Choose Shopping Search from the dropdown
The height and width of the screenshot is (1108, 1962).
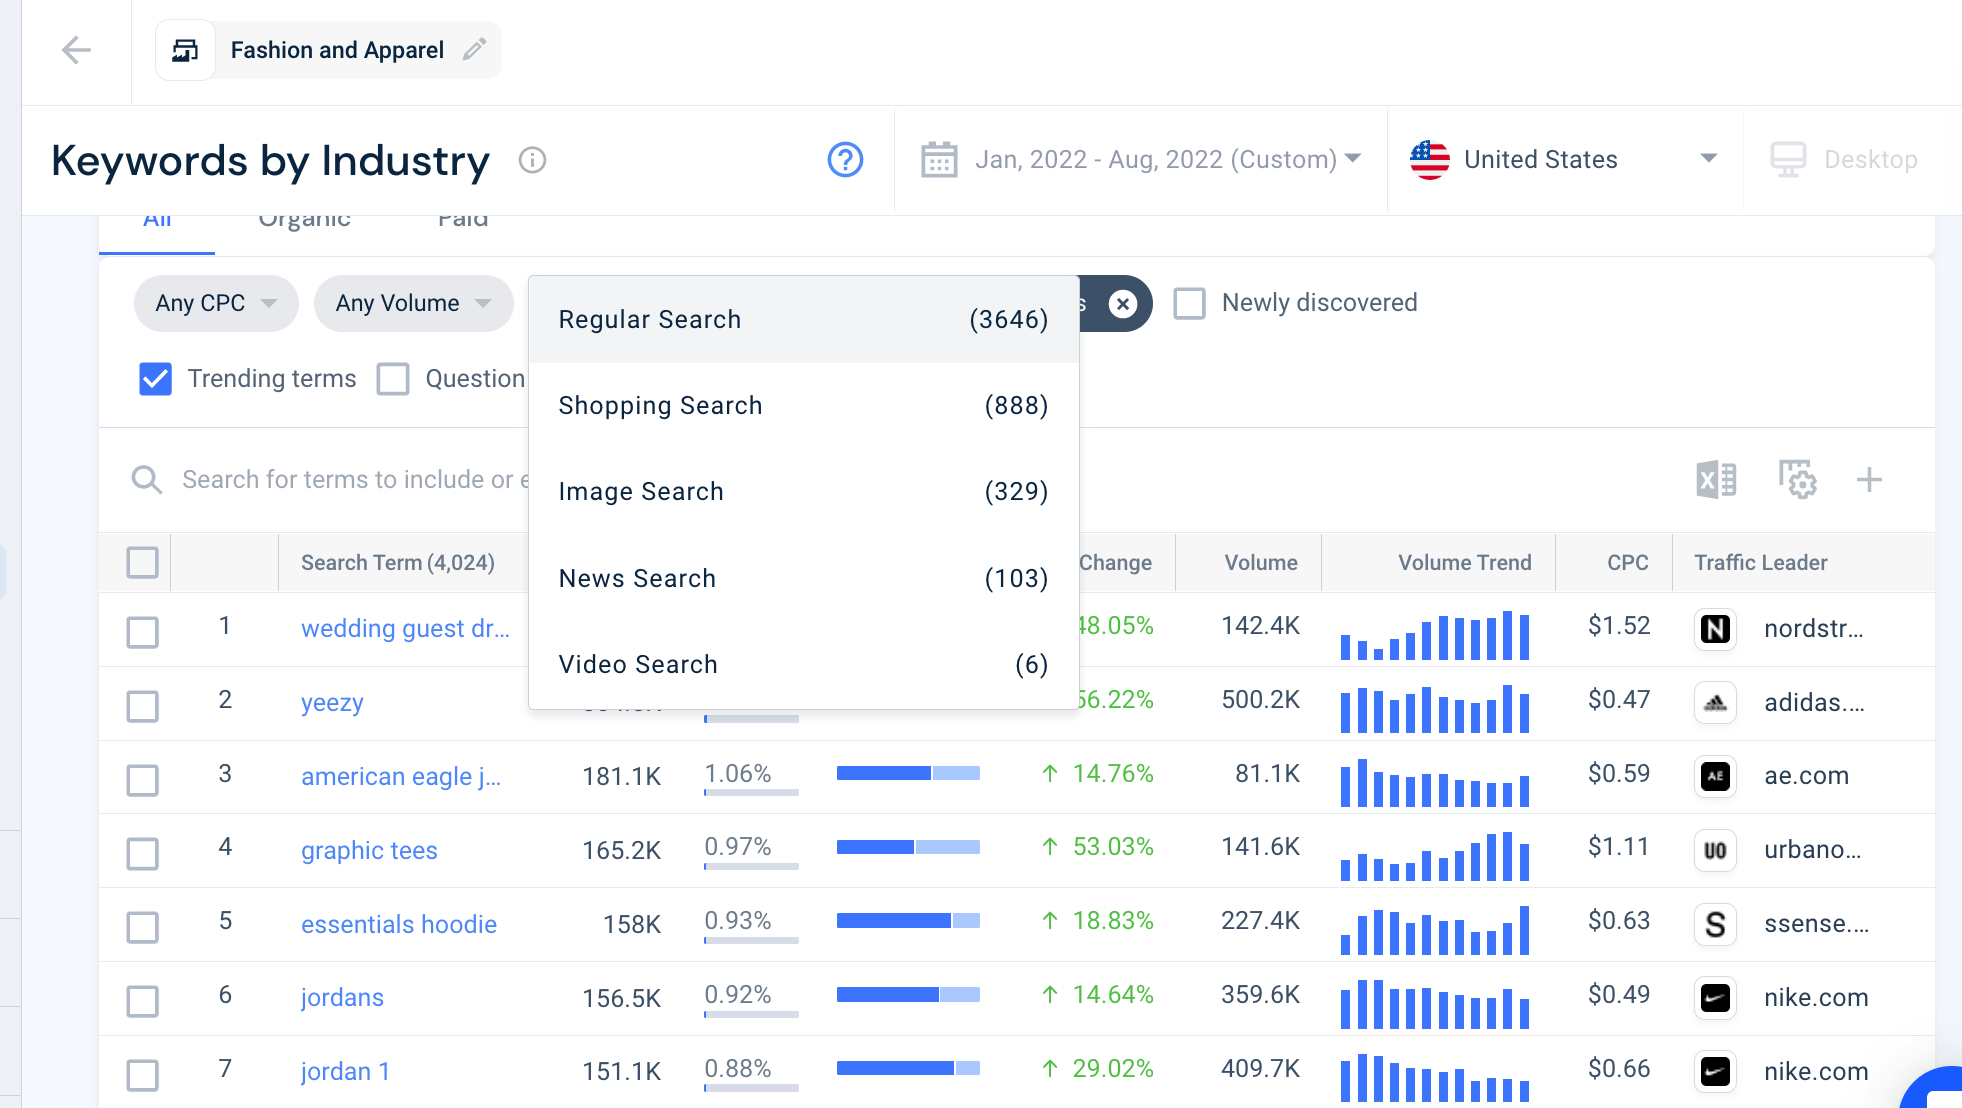803,406
